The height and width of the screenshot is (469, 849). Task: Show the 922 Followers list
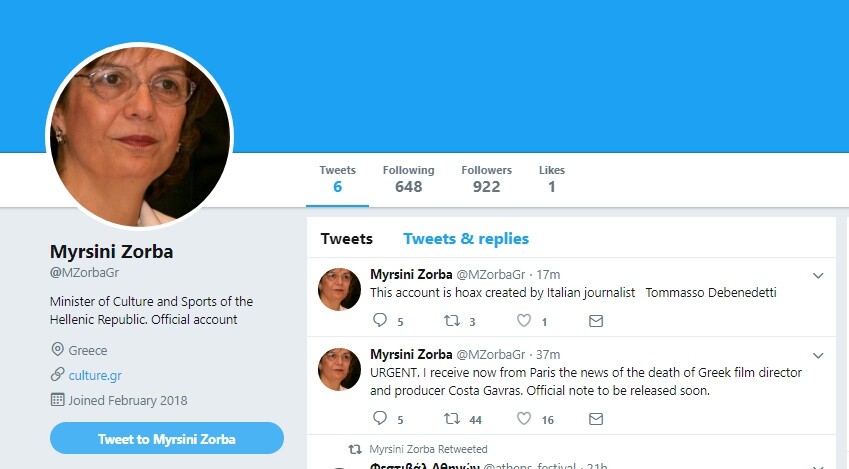pos(486,179)
